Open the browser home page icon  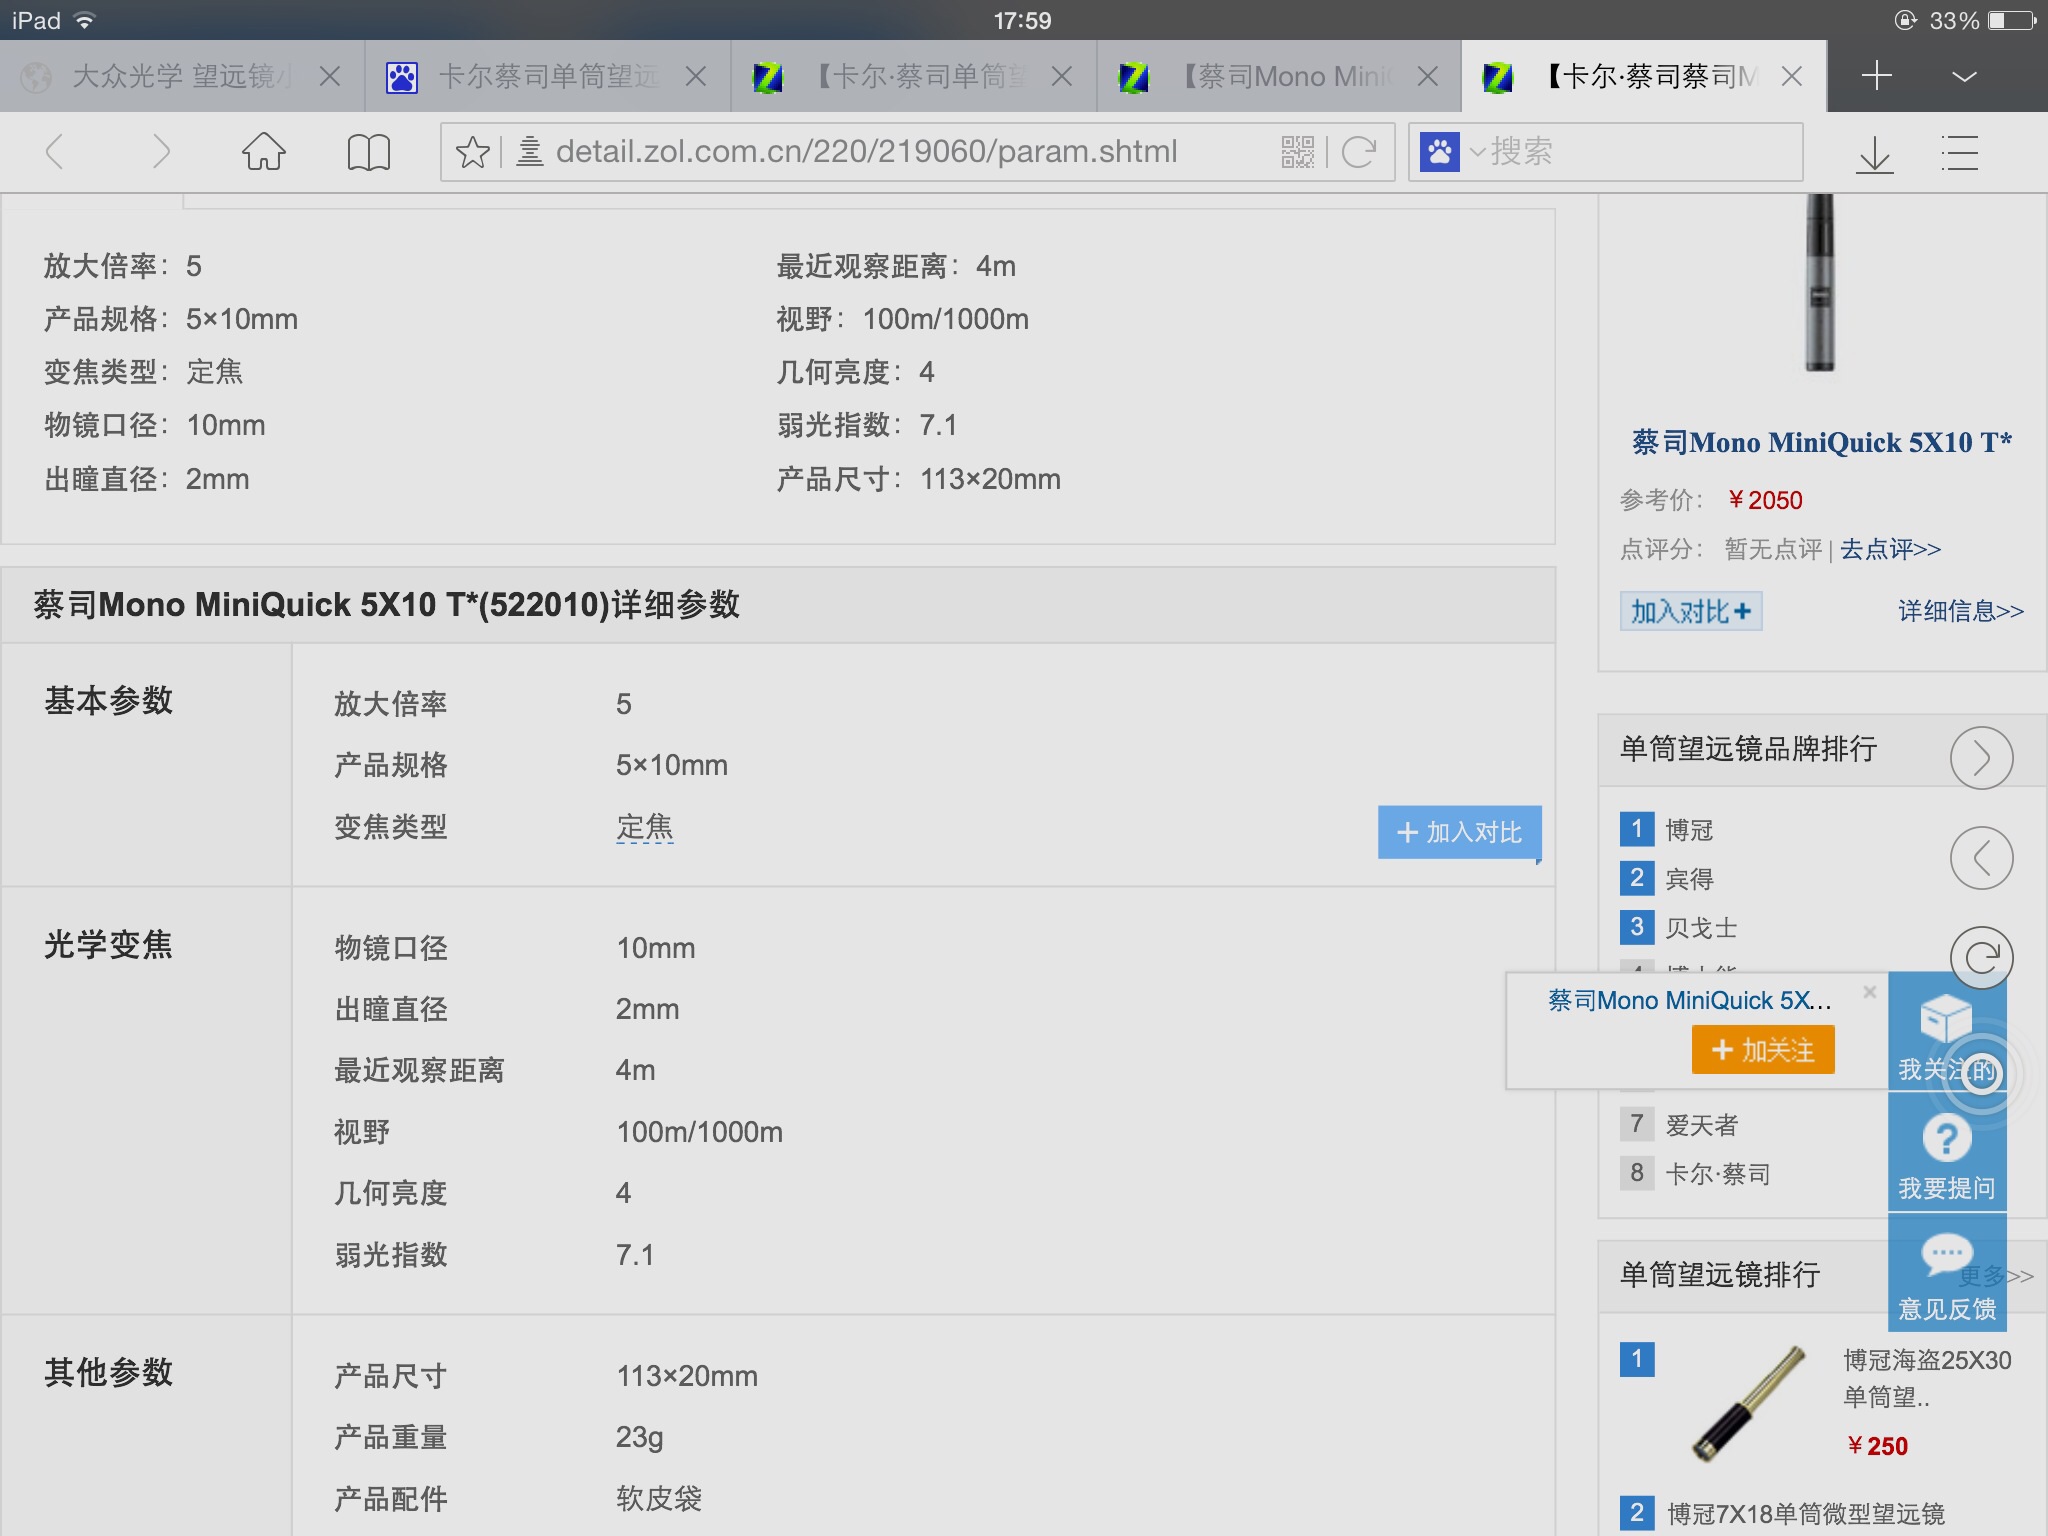(264, 152)
